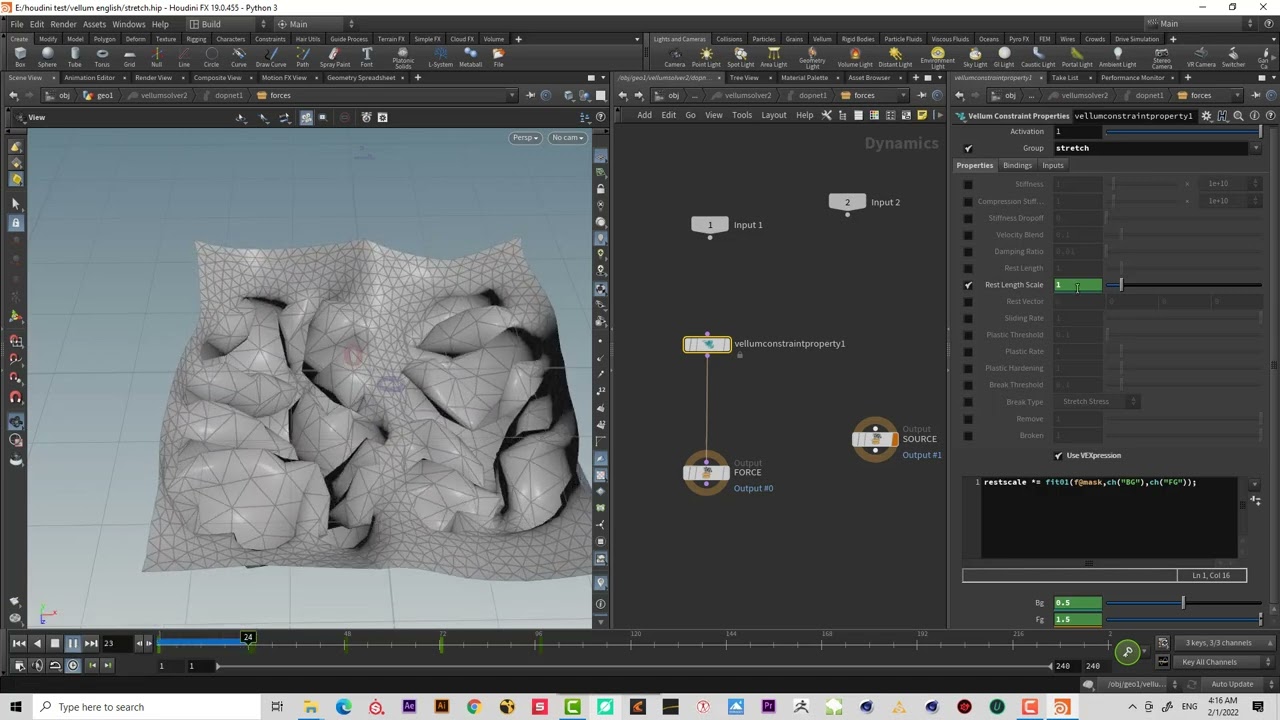Add a Sky Light from the shelf
1280x720 pixels.
tap(975, 57)
